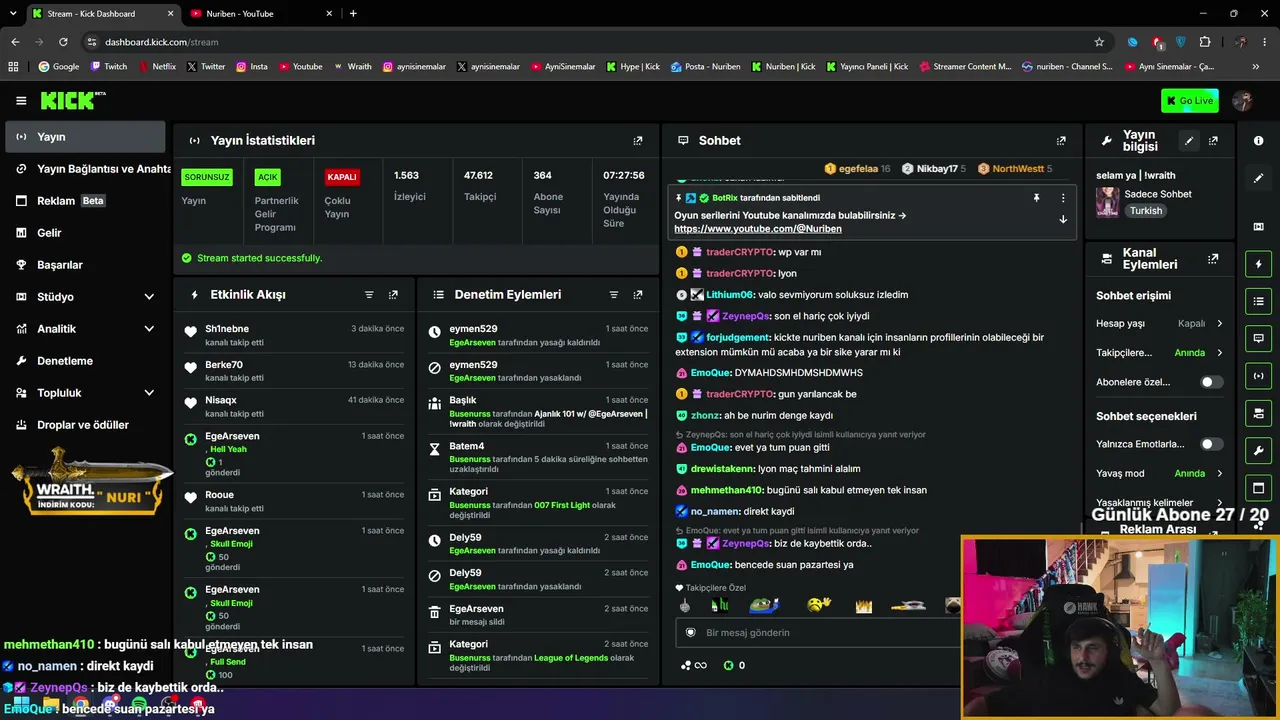Image resolution: width=1280 pixels, height=720 pixels.
Task: Click the green Go Live button
Action: point(1190,100)
